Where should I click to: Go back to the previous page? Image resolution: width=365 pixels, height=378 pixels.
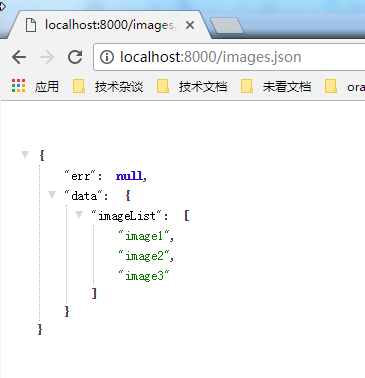tap(19, 57)
